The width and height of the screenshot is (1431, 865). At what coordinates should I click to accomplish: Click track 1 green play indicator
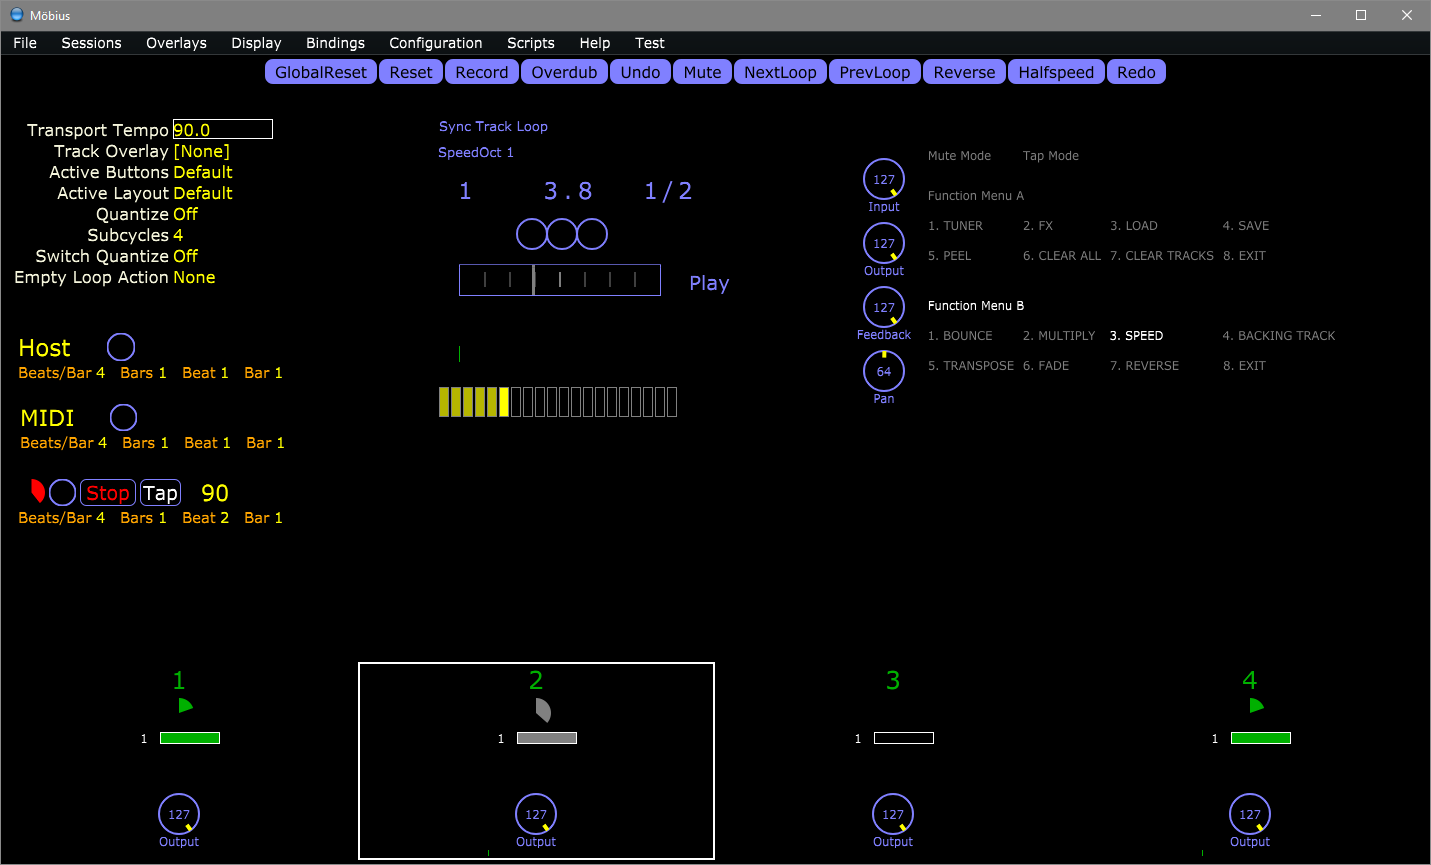[185, 706]
